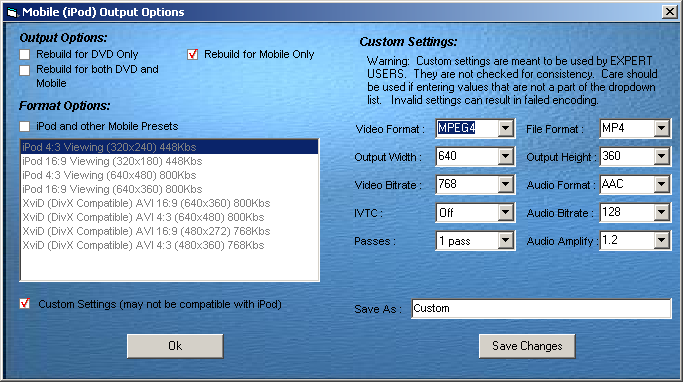This screenshot has height=382, width=683.
Task: Click the Ok button
Action: (175, 346)
